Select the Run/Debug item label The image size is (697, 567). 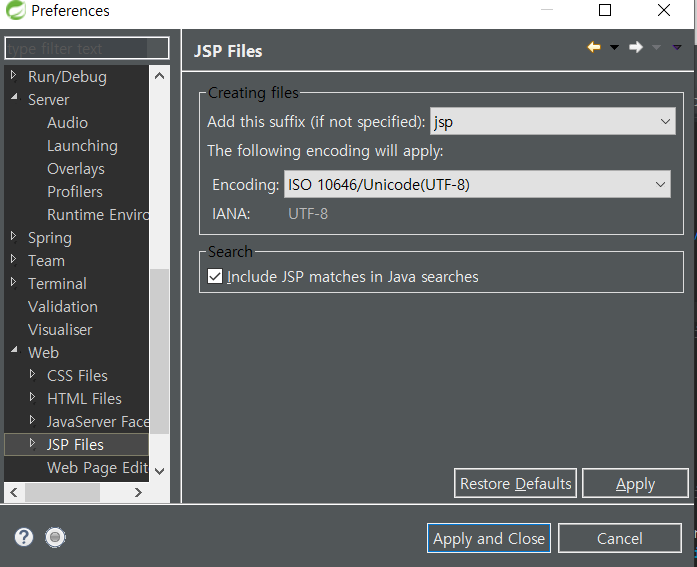coord(67,77)
